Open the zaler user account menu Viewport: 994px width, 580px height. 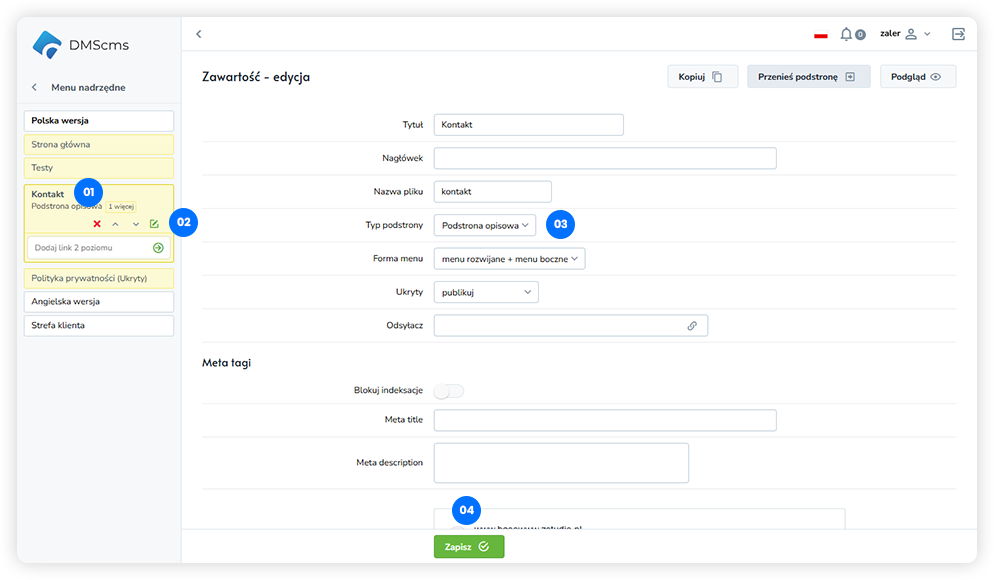pyautogui.click(x=905, y=34)
